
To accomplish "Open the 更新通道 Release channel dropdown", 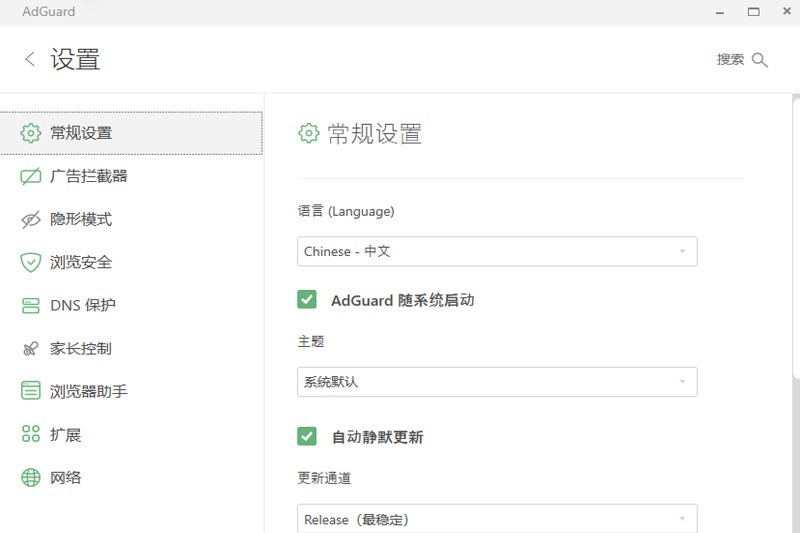I will [497, 518].
